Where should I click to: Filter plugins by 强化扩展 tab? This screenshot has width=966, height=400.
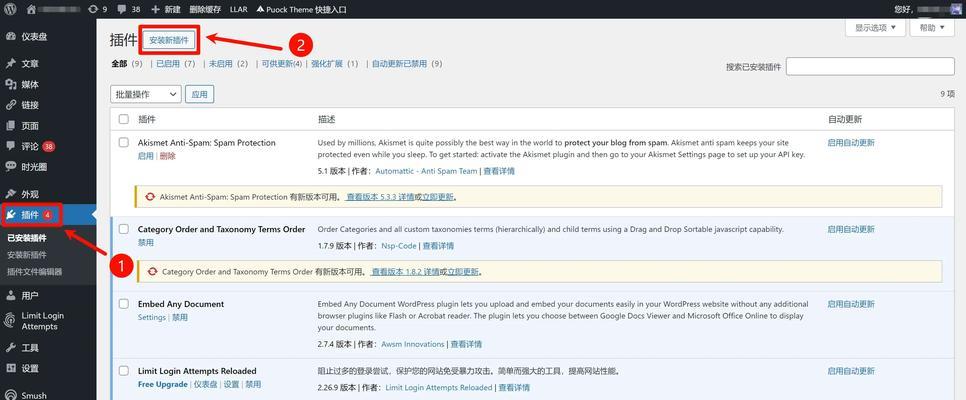point(327,63)
